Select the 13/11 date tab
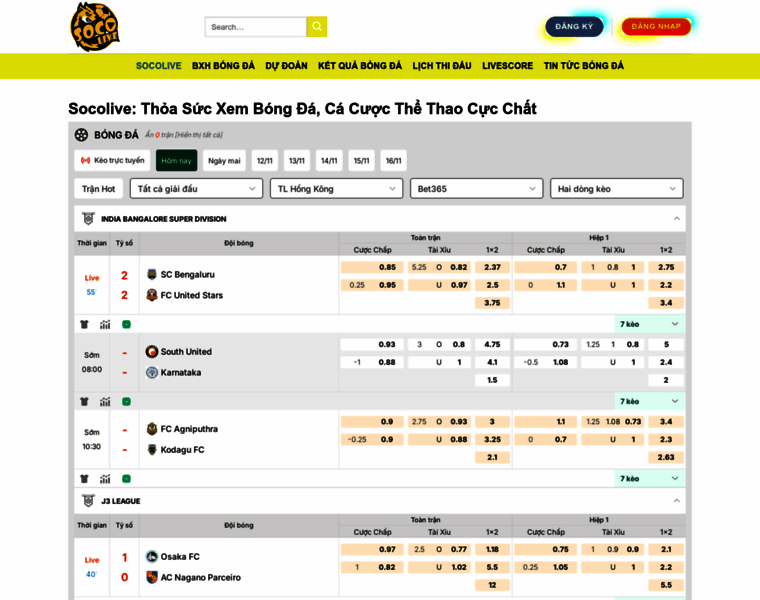The width and height of the screenshot is (760, 600). pyautogui.click(x=297, y=160)
